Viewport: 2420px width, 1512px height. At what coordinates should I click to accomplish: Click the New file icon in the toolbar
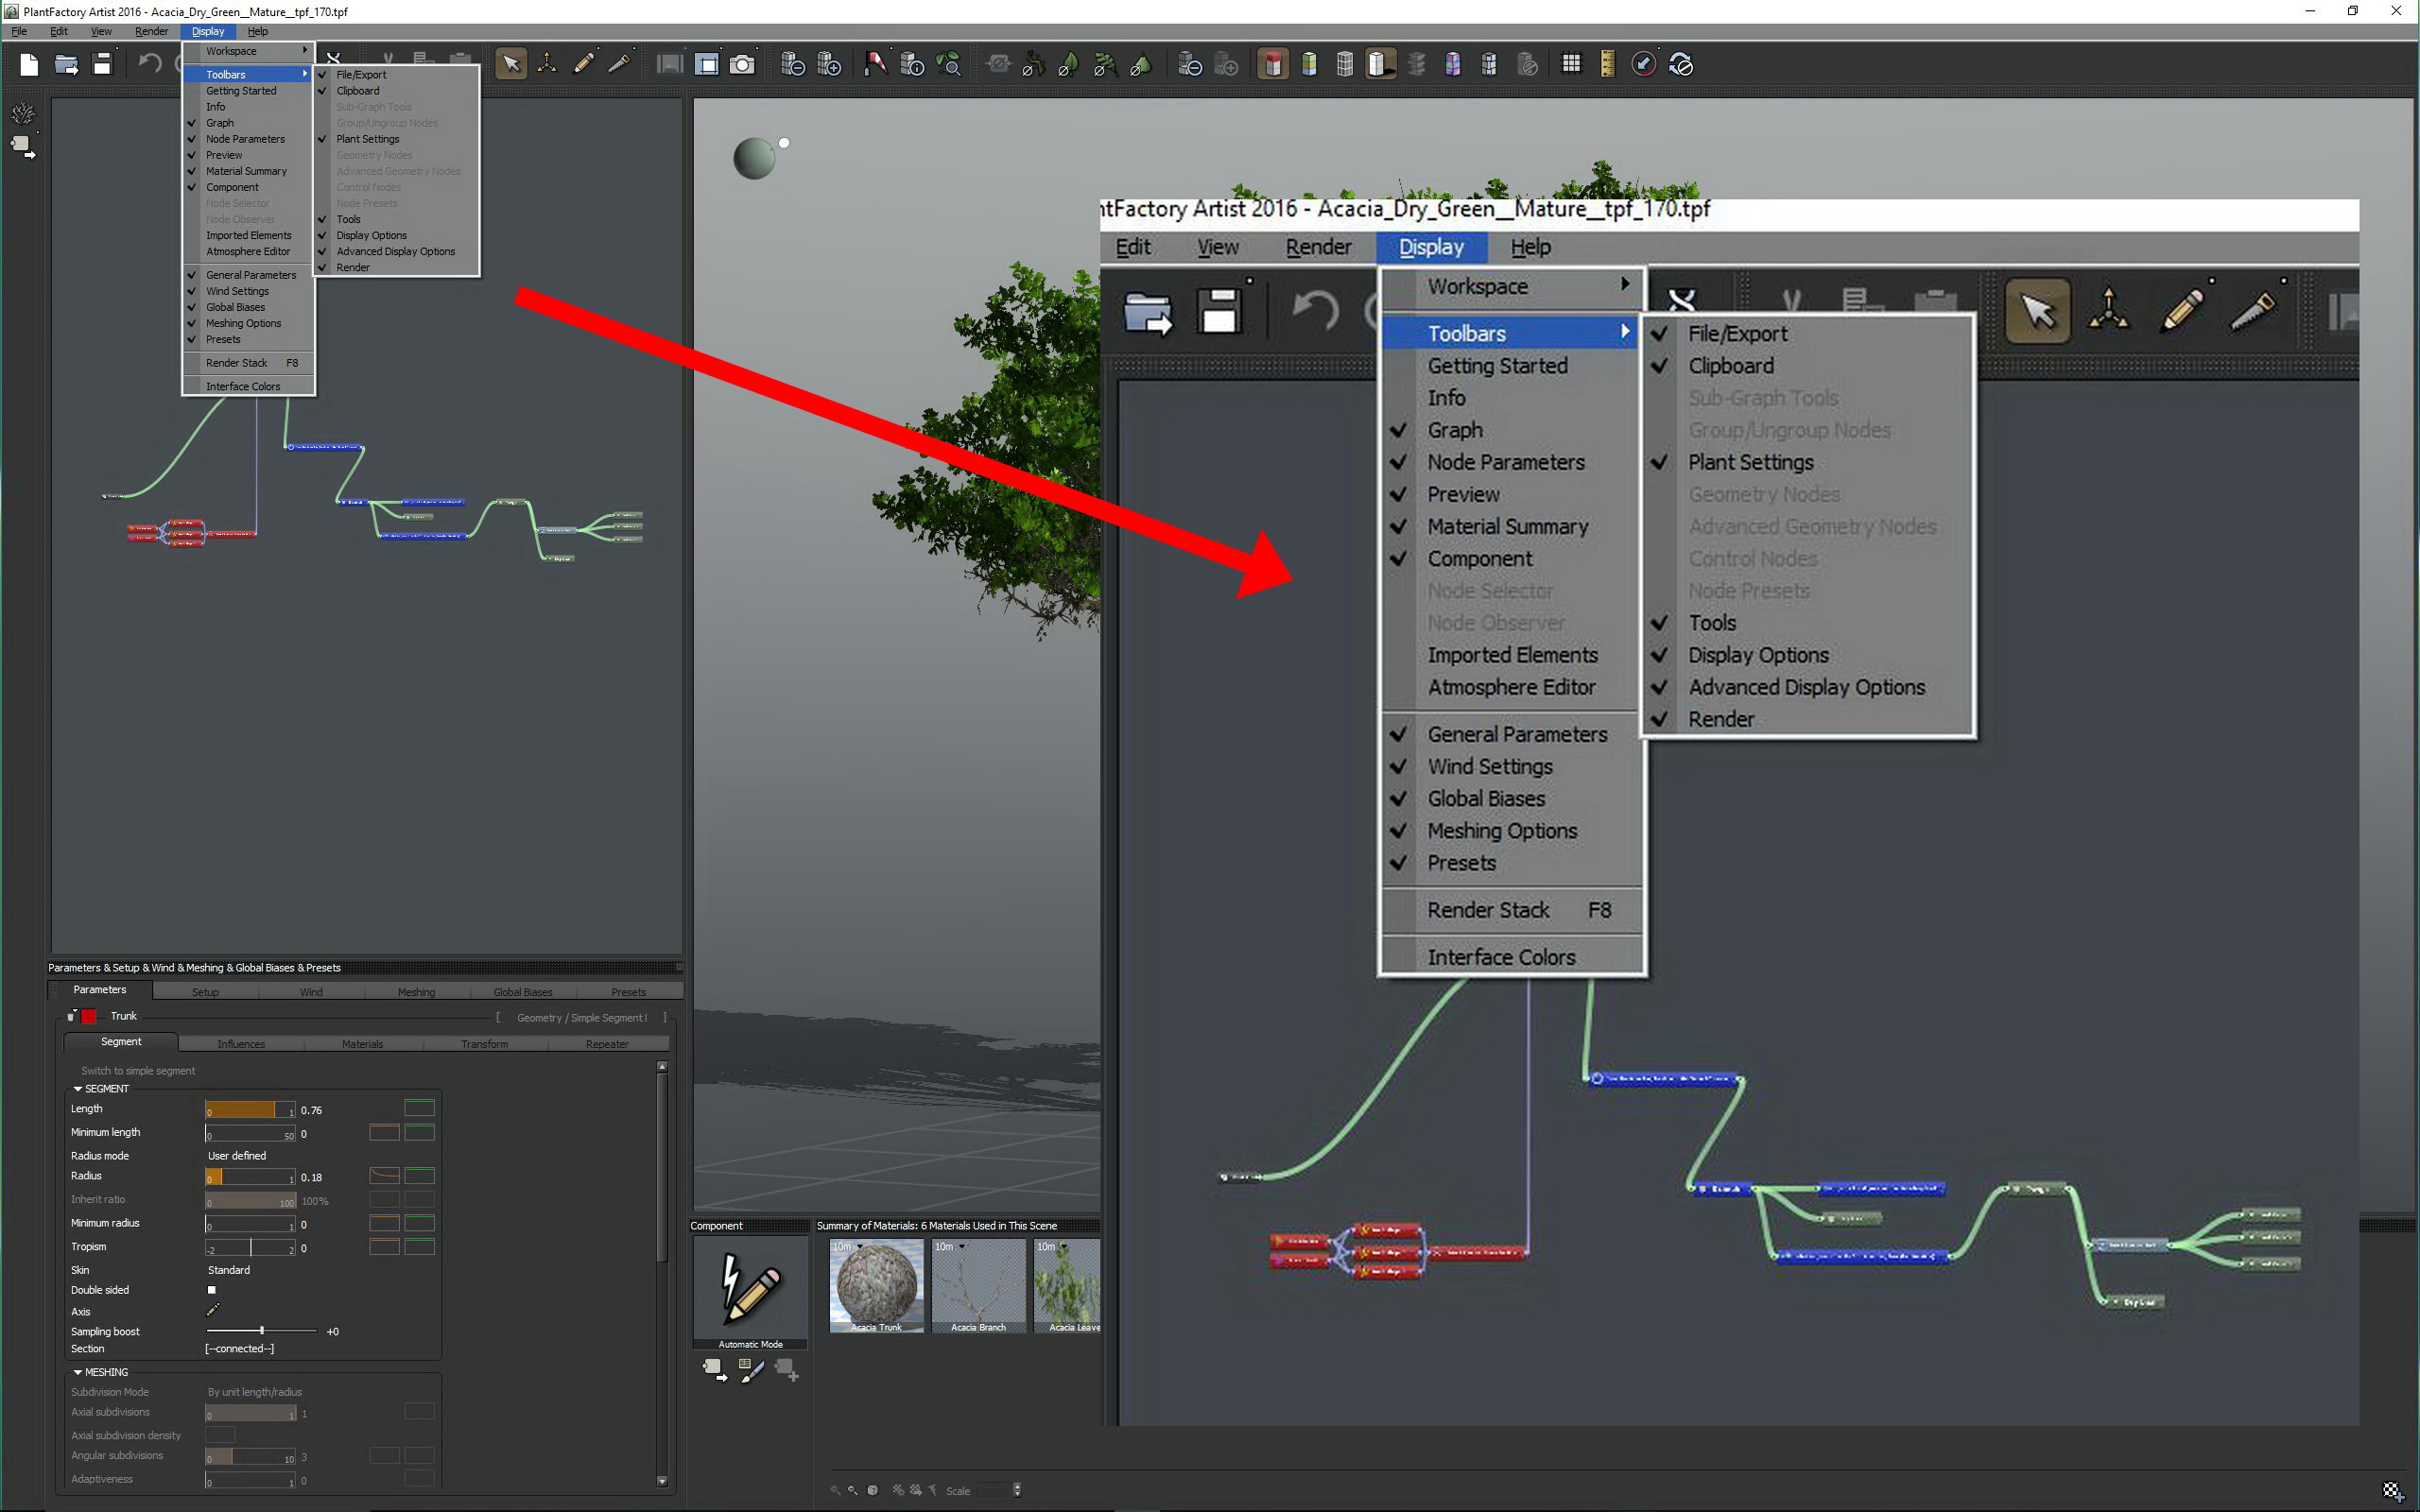(29, 65)
